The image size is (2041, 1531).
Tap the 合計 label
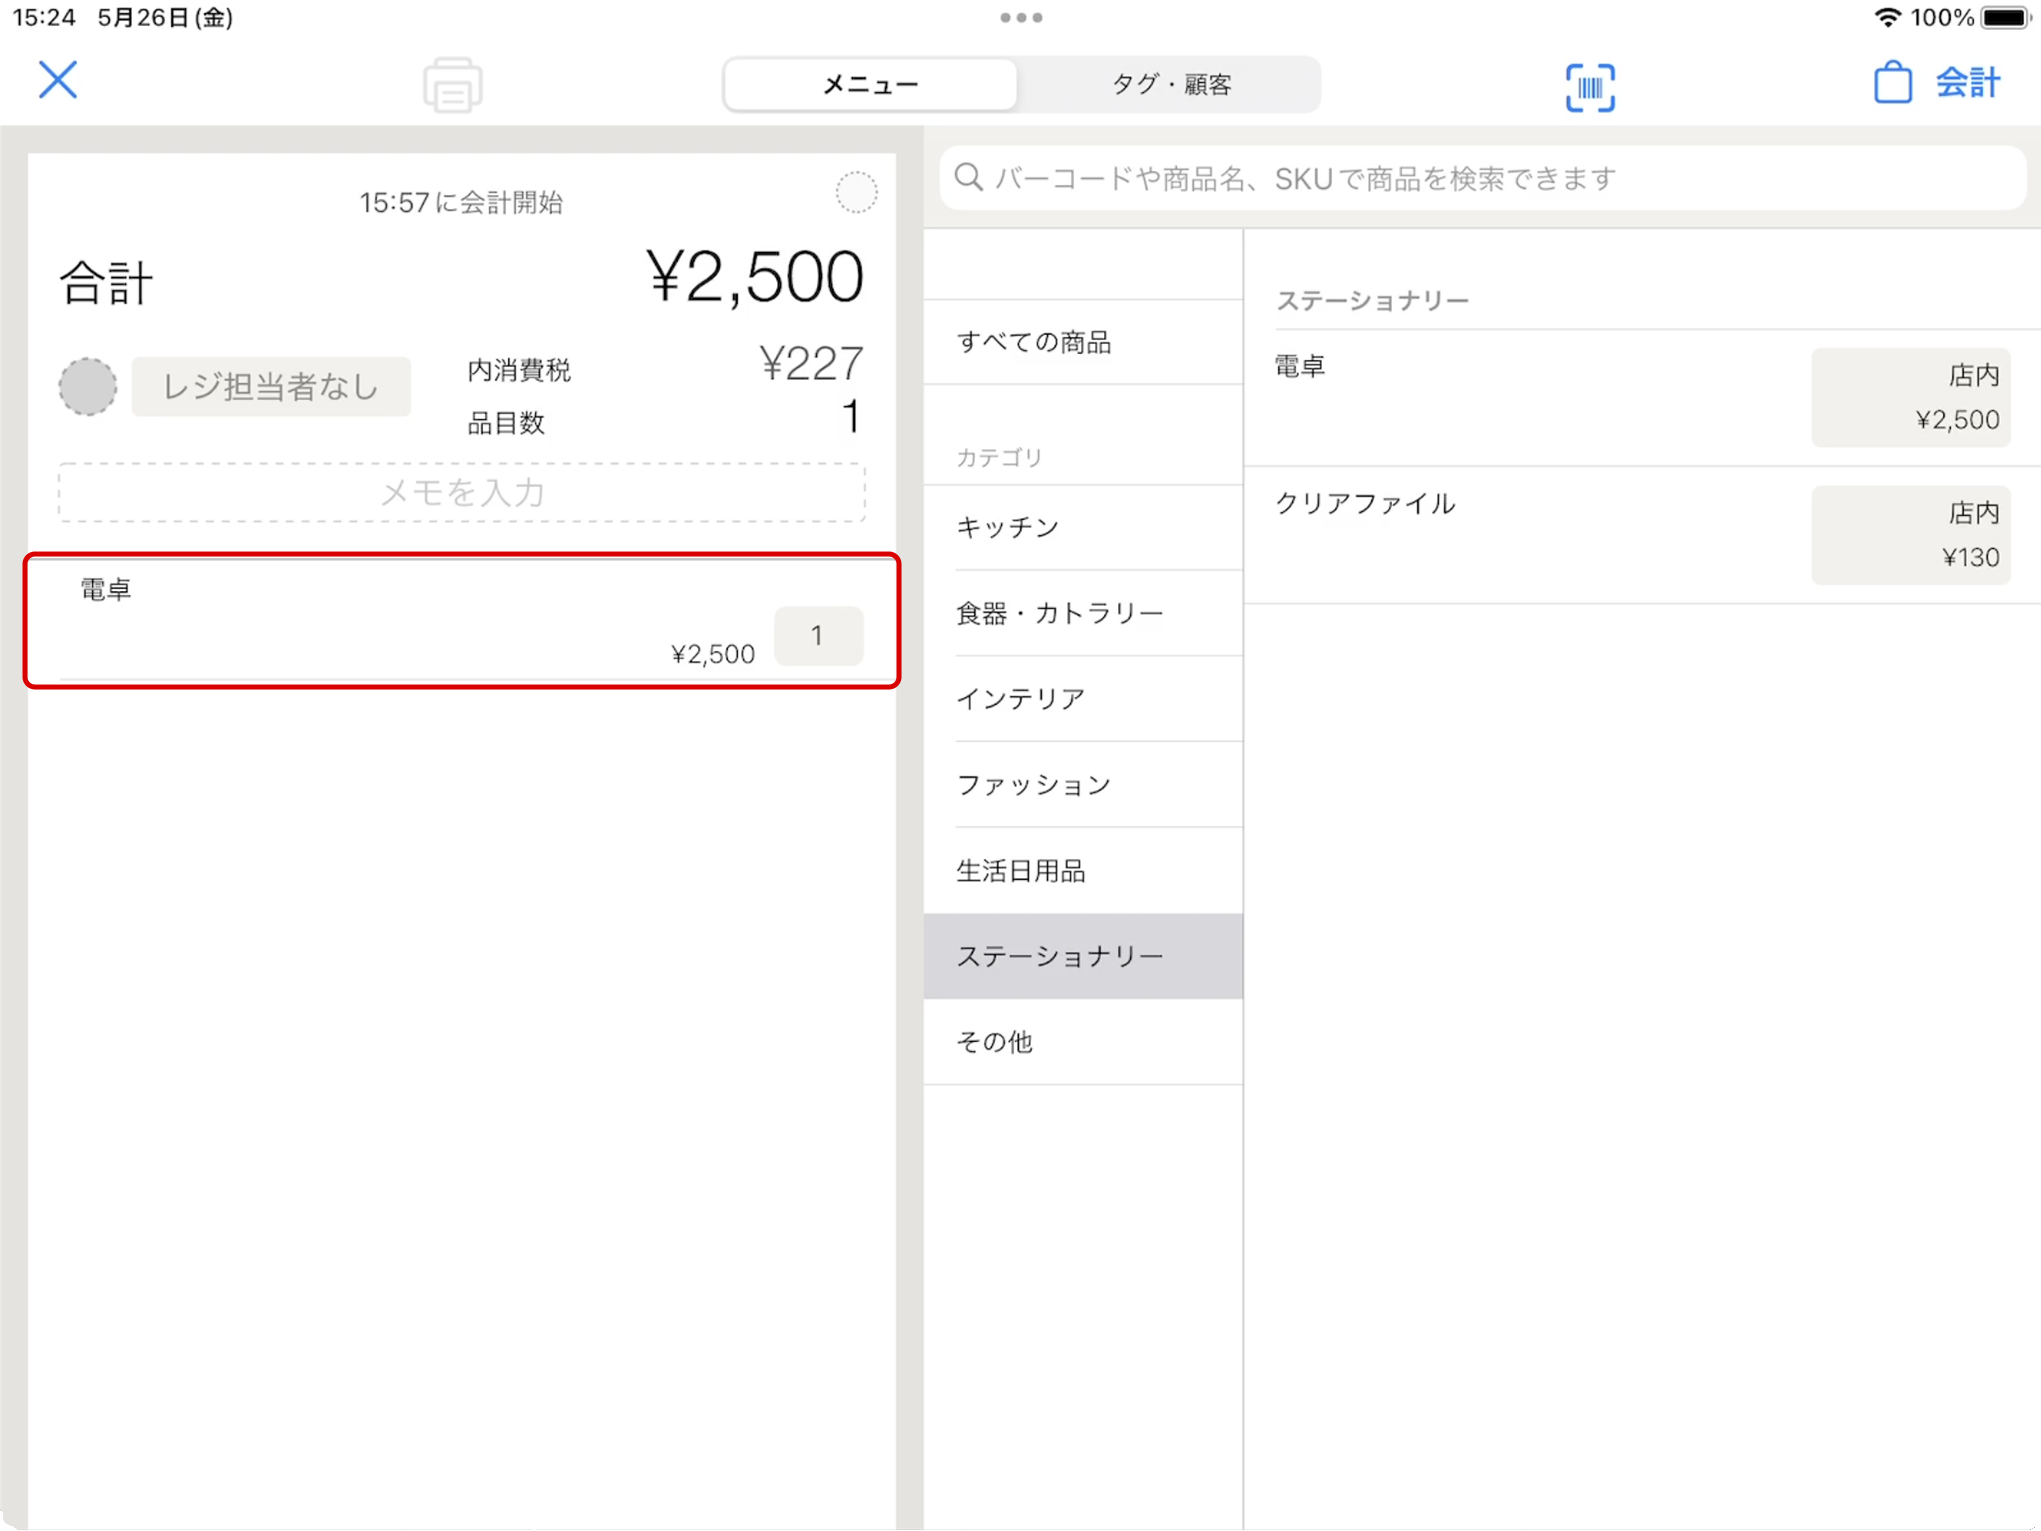coord(106,282)
